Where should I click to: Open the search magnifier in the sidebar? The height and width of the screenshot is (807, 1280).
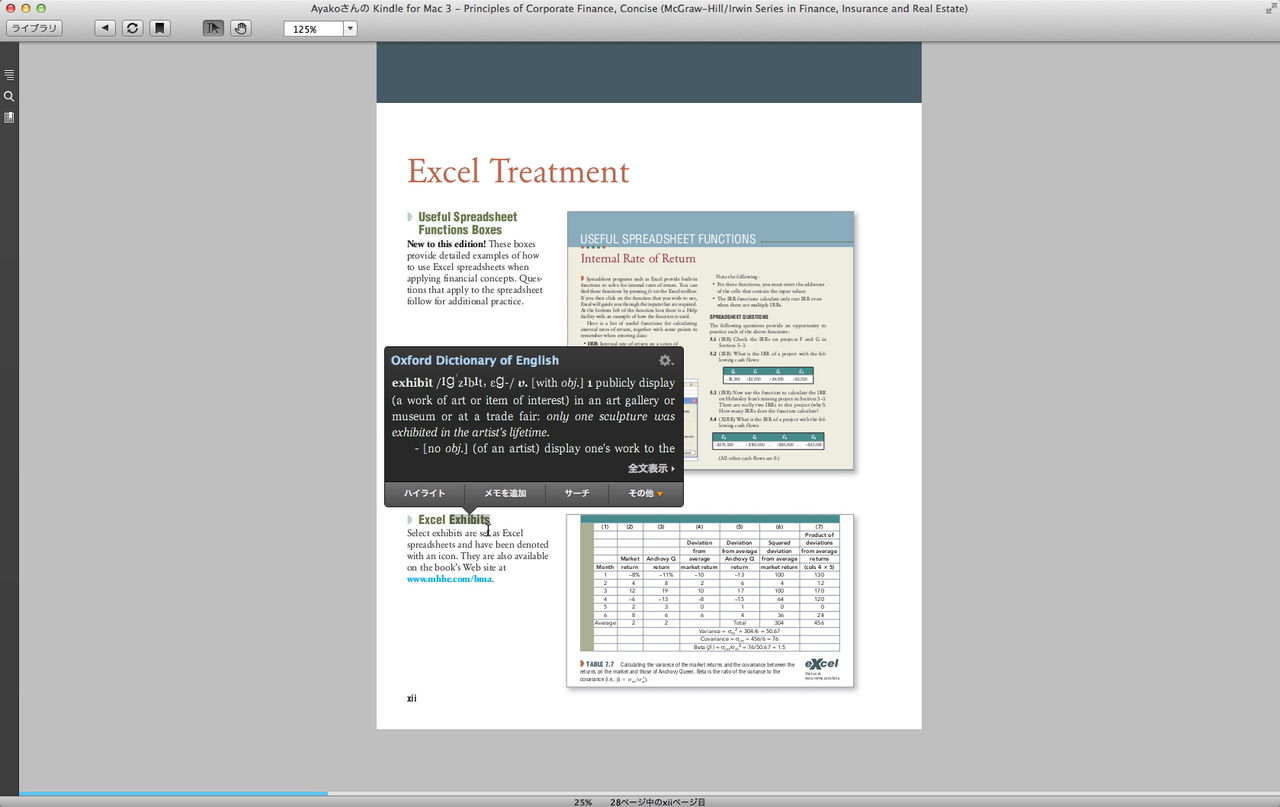(9, 96)
